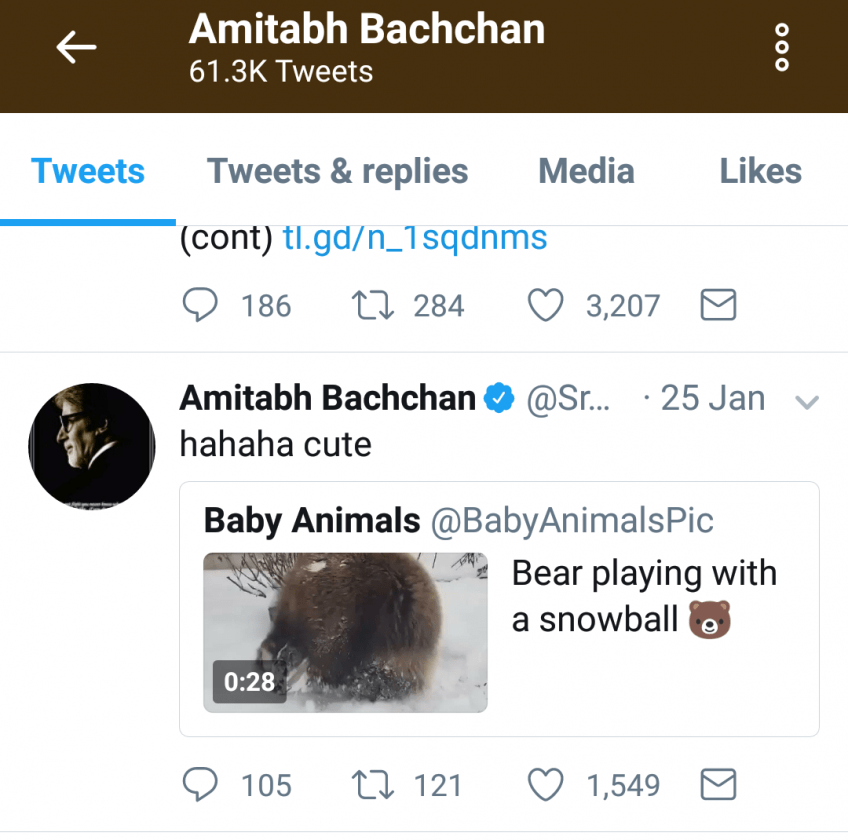Retweet the "hahaha cute" tweet

(x=372, y=785)
